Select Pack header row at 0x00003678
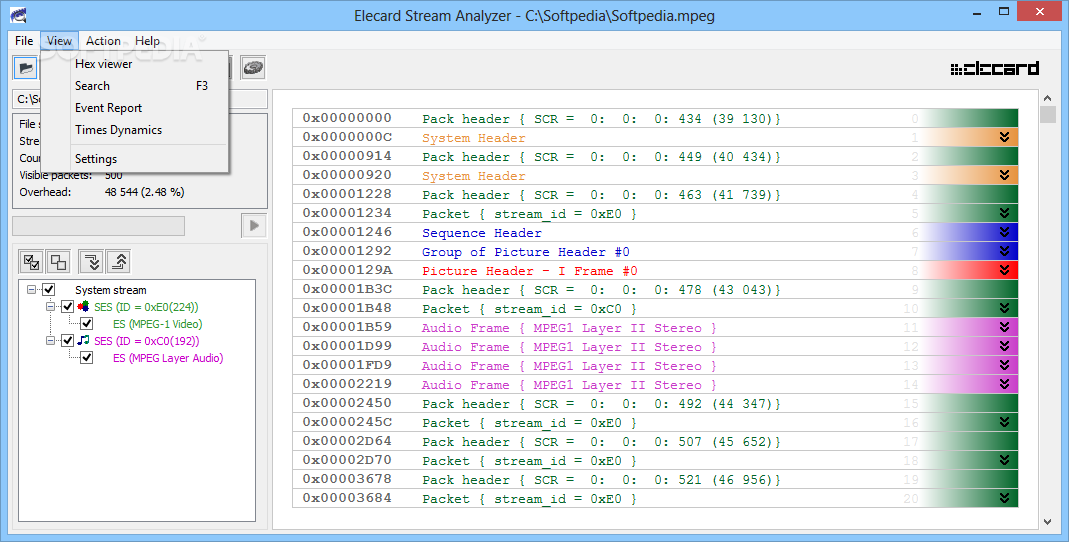 point(654,480)
